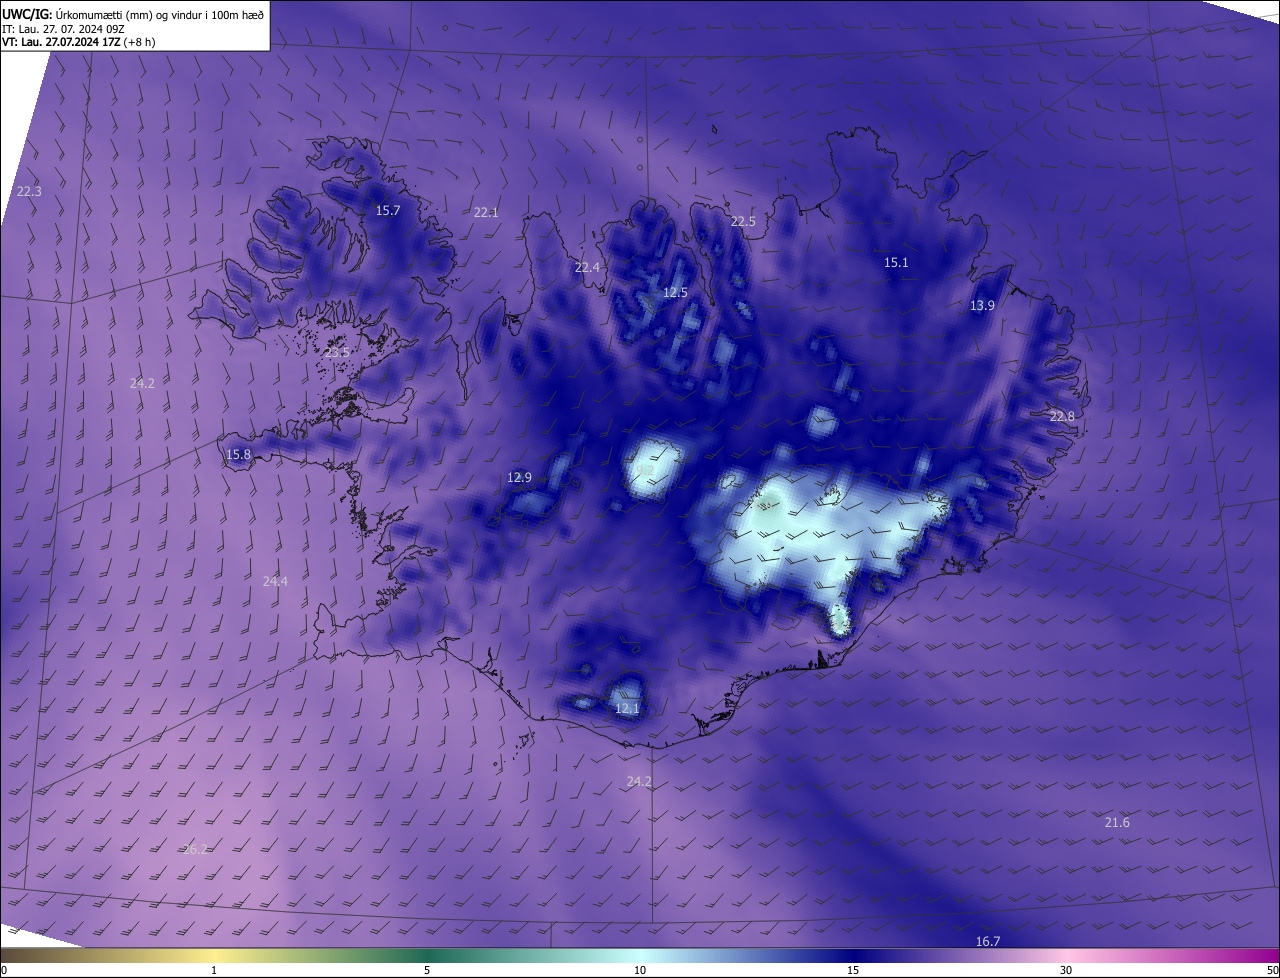Click the 16.7 value label
1280x978 pixels.
[987, 941]
